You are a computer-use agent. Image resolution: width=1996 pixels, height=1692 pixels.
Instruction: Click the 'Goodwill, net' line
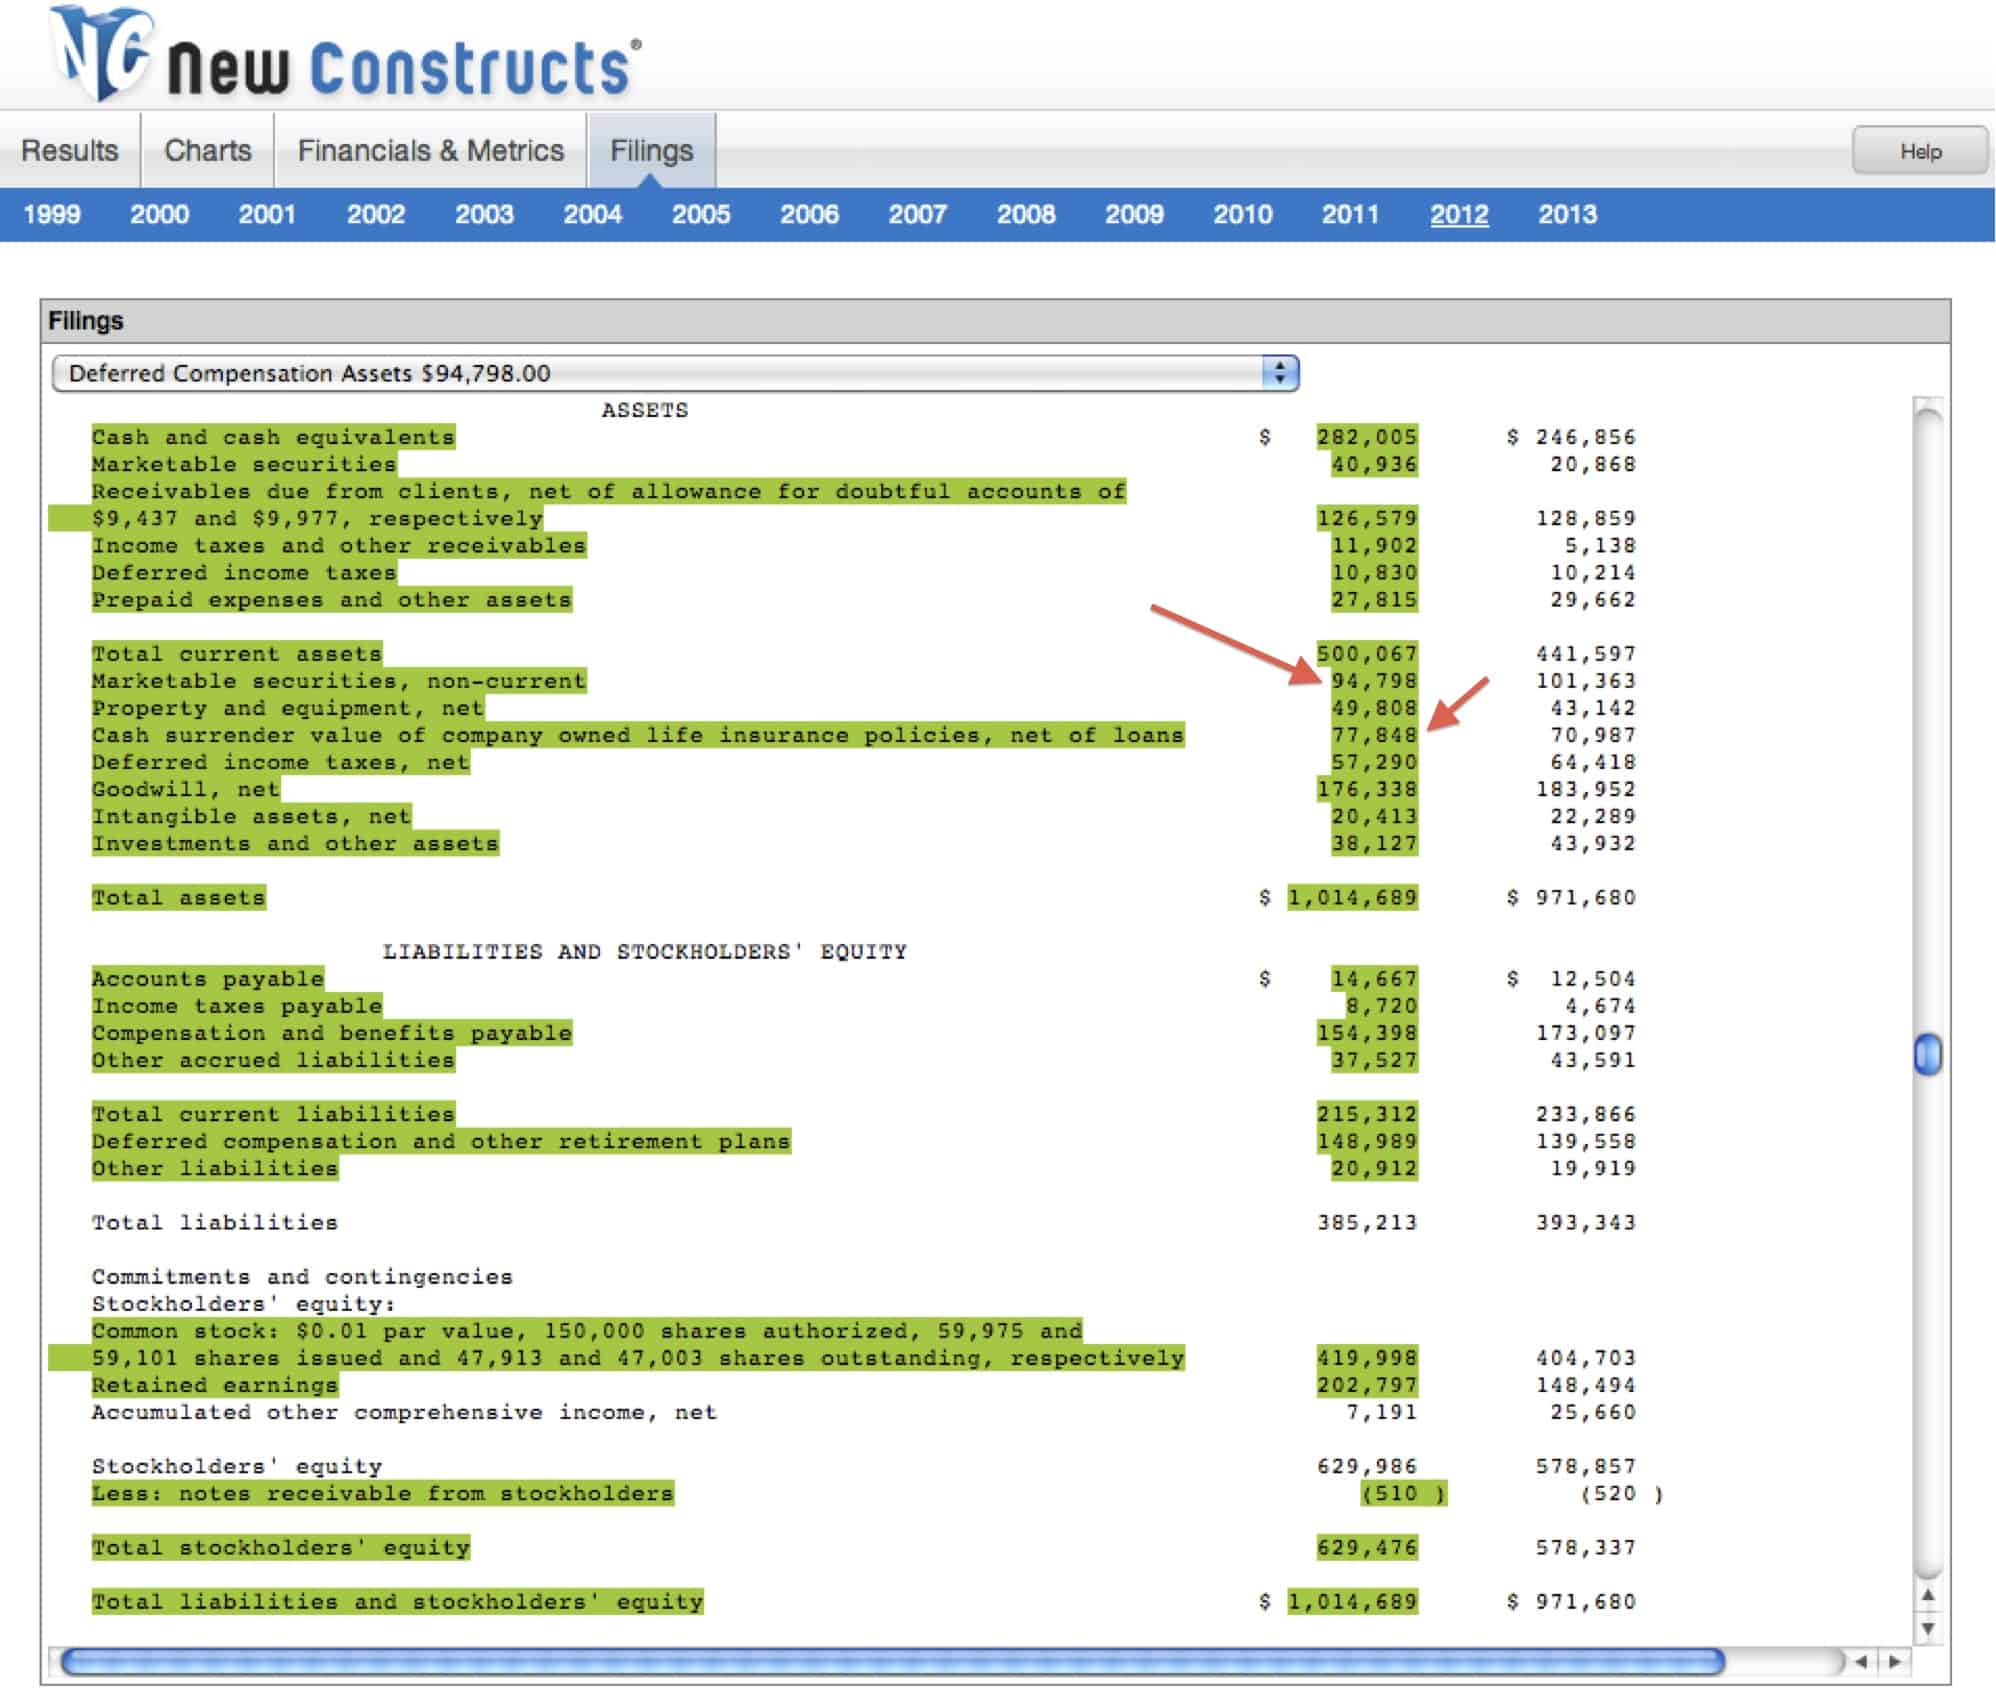186,789
